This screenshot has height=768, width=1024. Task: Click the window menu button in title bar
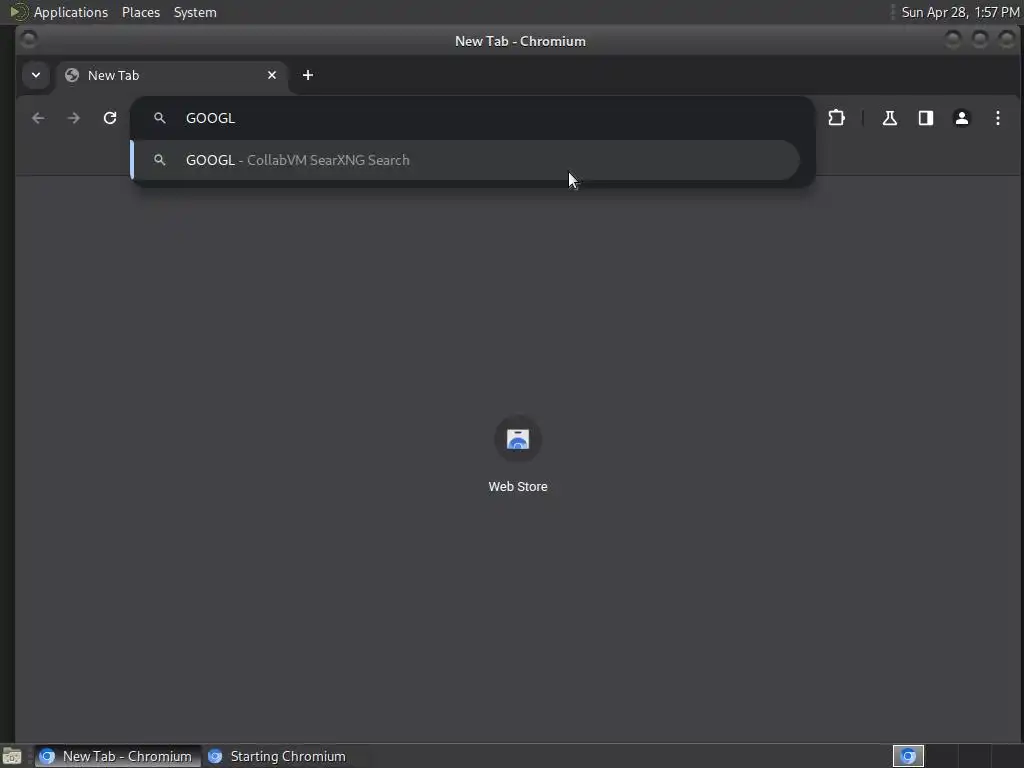[x=28, y=40]
